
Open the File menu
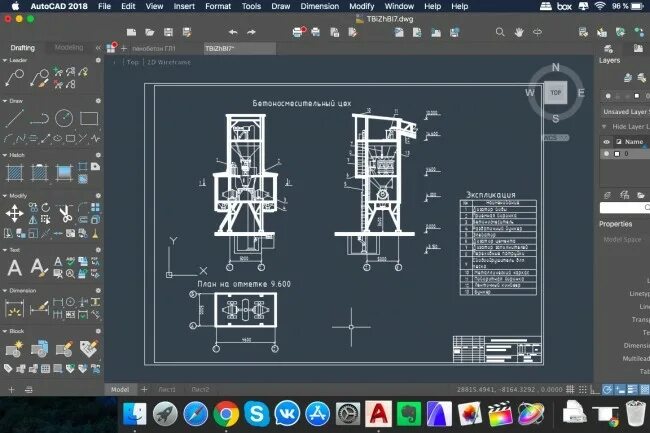pos(104,6)
